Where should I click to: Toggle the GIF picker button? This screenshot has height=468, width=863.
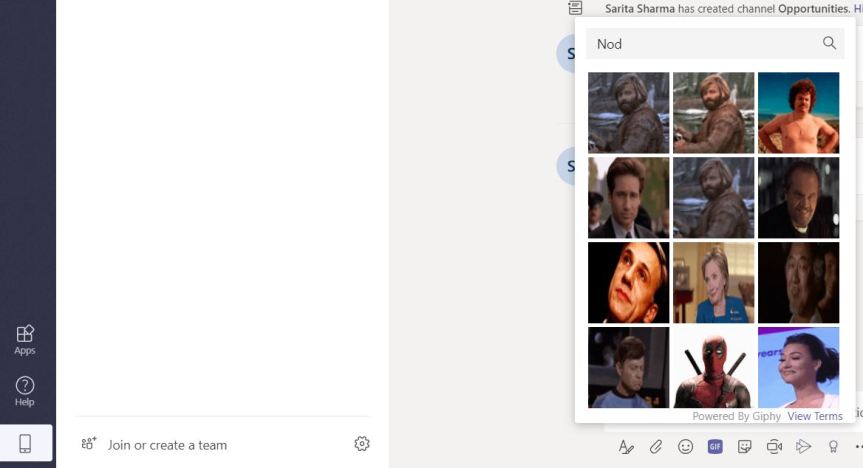(x=715, y=446)
